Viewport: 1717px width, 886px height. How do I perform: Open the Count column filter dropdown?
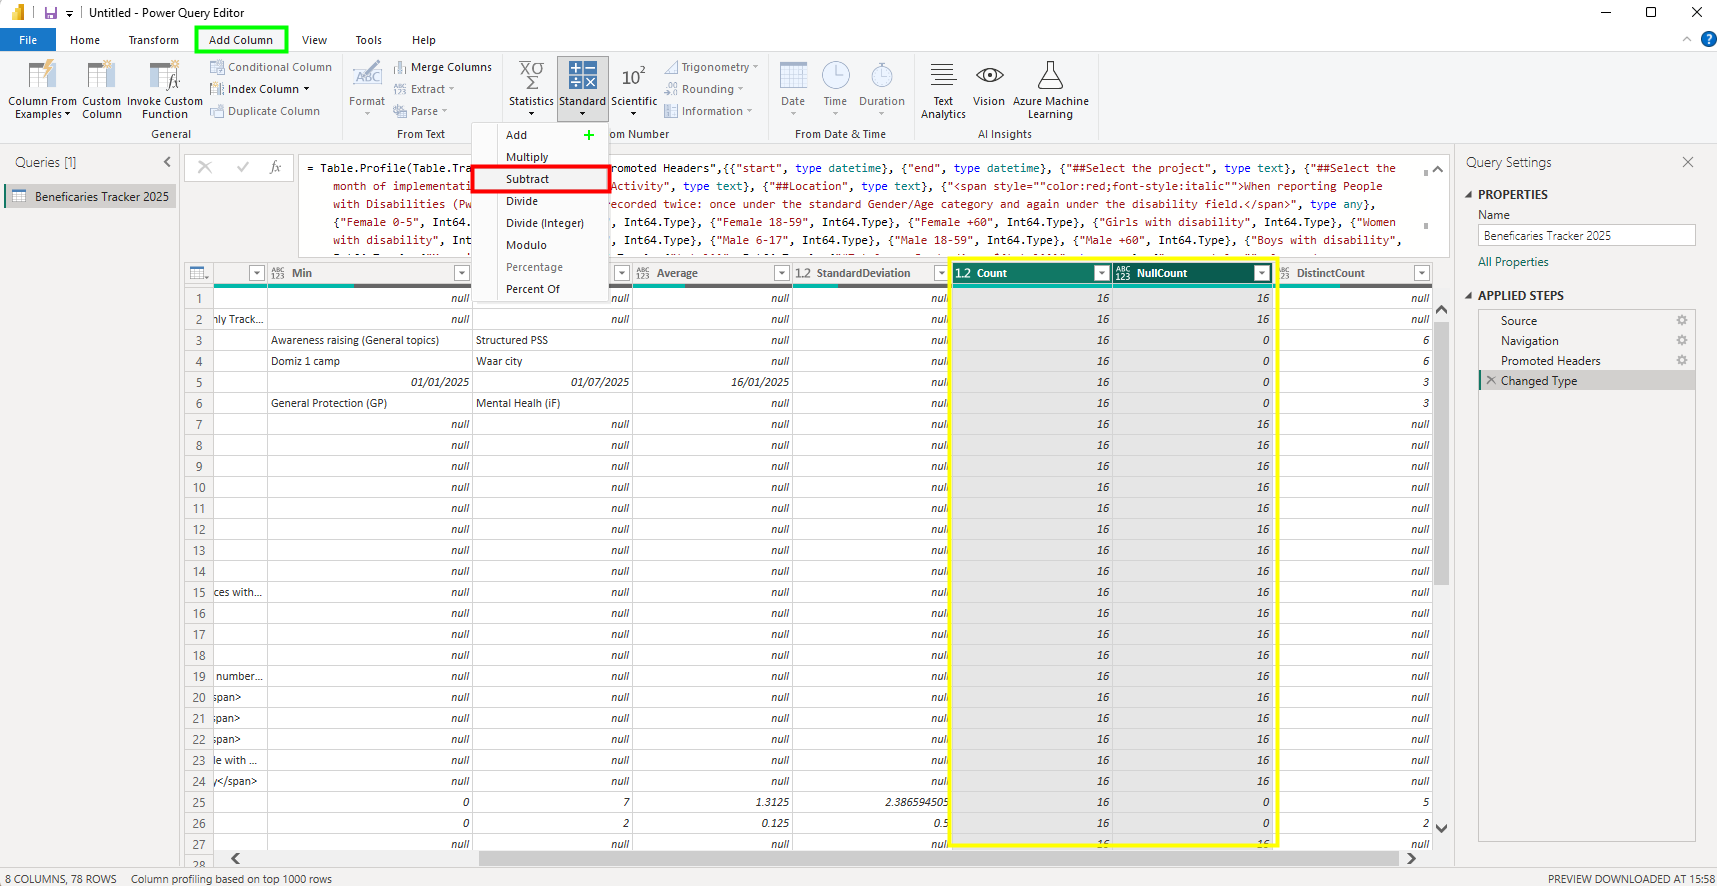[1101, 273]
